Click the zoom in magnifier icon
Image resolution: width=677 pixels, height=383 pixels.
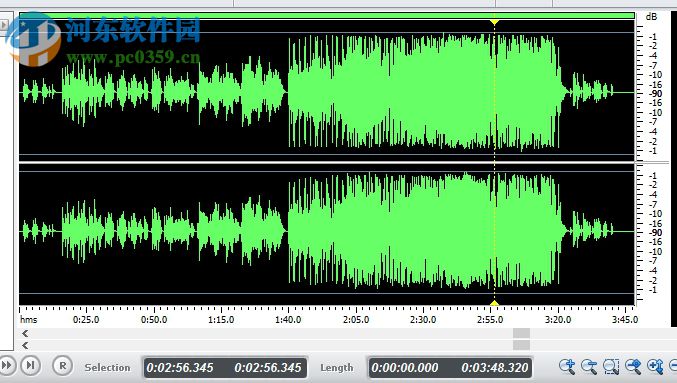(566, 367)
